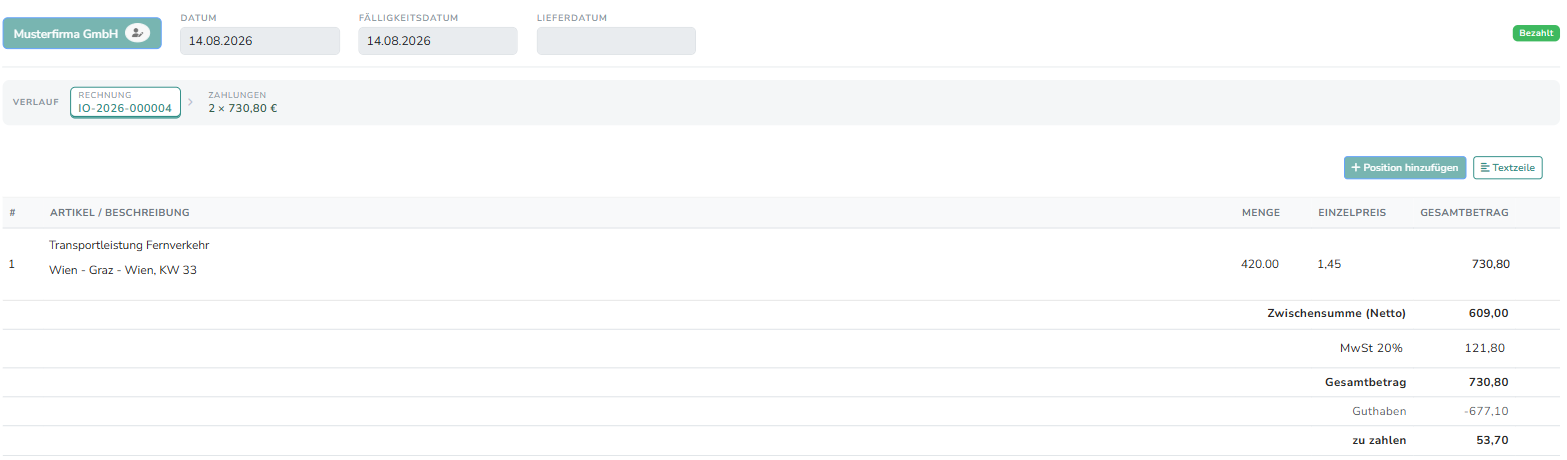Click the line total 730,80 in row 1
The image size is (1567, 460).
click(1490, 264)
